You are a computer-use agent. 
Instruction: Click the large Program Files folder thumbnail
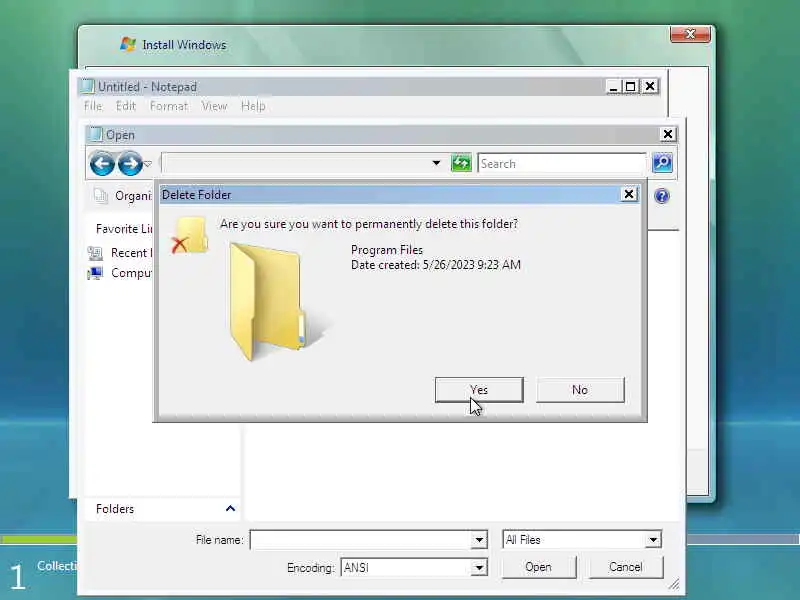[278, 302]
